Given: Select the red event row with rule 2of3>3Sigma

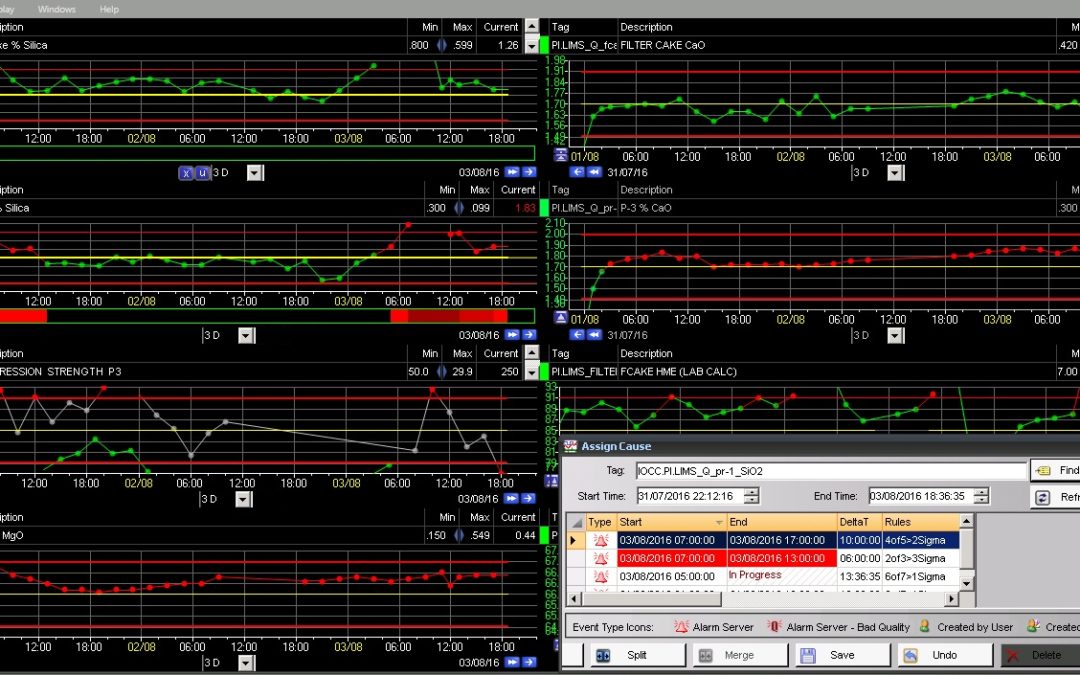Looking at the screenshot, I should 763,559.
